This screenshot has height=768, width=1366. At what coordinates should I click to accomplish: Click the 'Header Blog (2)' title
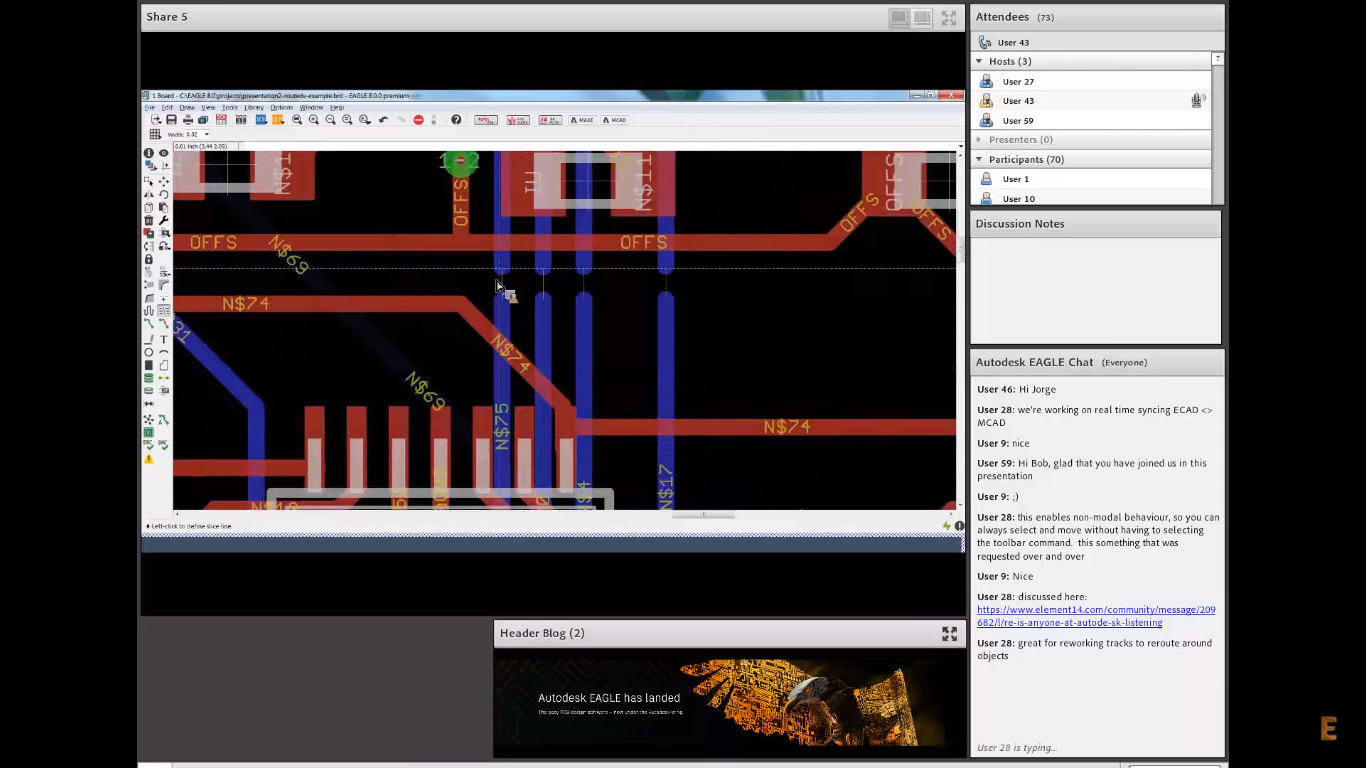[x=542, y=633]
